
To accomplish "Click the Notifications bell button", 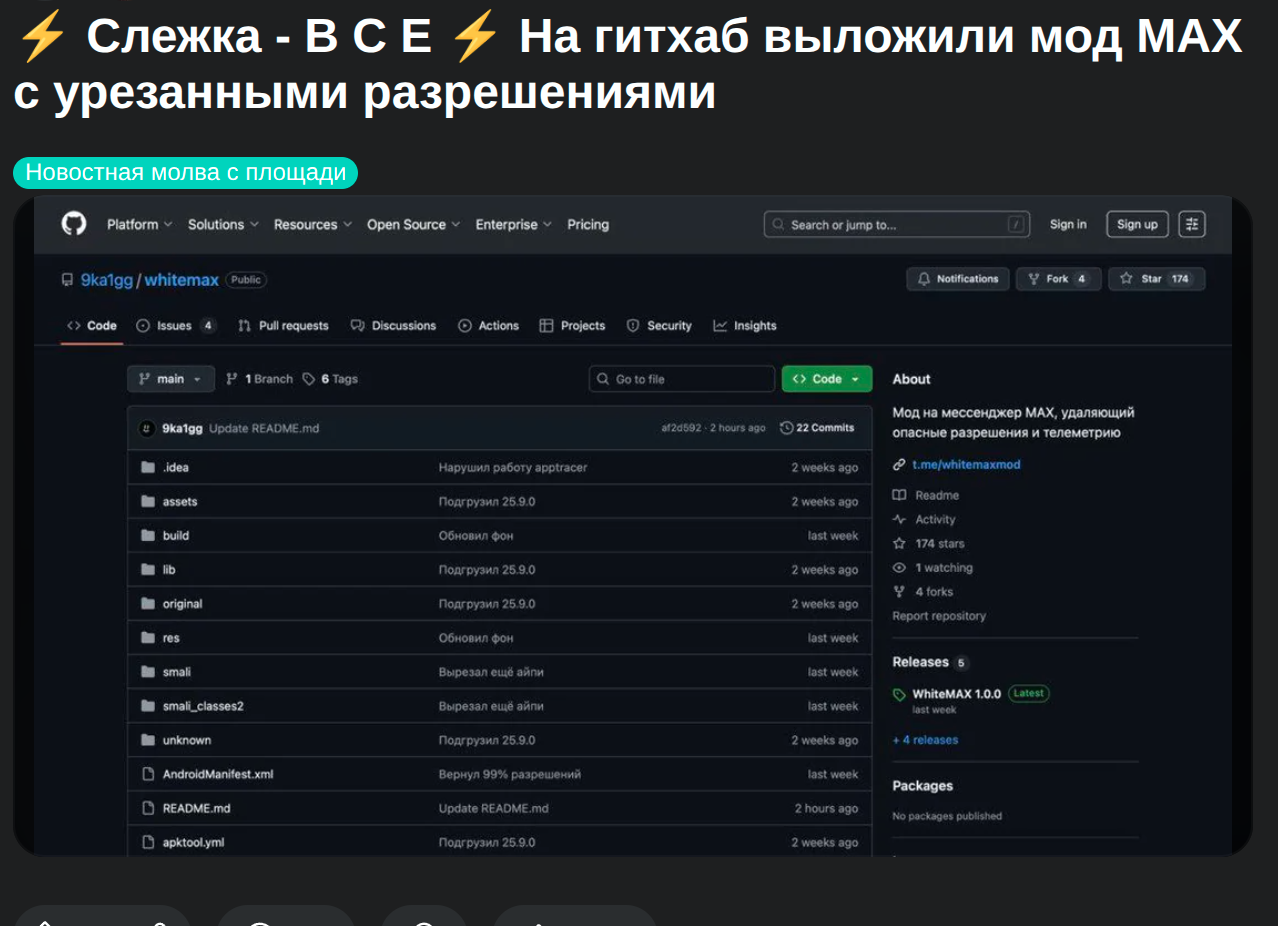I will [957, 279].
